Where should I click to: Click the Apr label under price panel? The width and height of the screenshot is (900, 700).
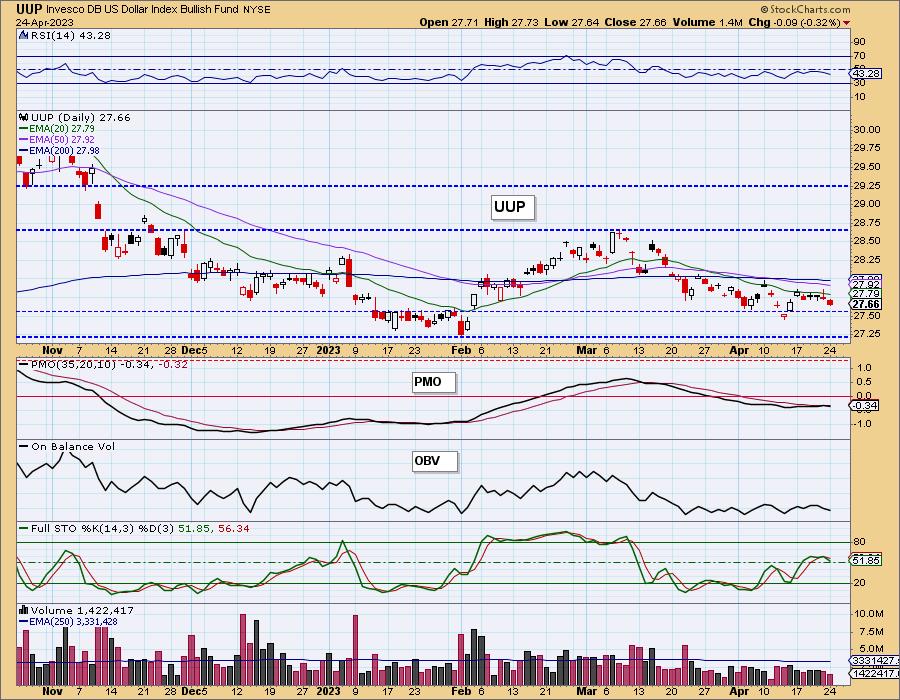coord(739,350)
